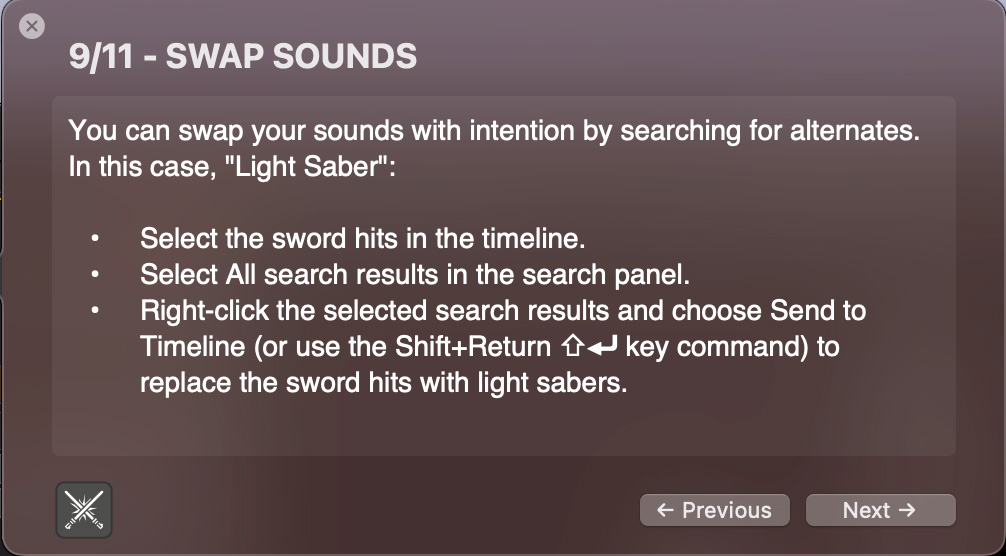This screenshot has width=1006, height=556.
Task: Click the Return key arrow symbol
Action: [x=602, y=347]
